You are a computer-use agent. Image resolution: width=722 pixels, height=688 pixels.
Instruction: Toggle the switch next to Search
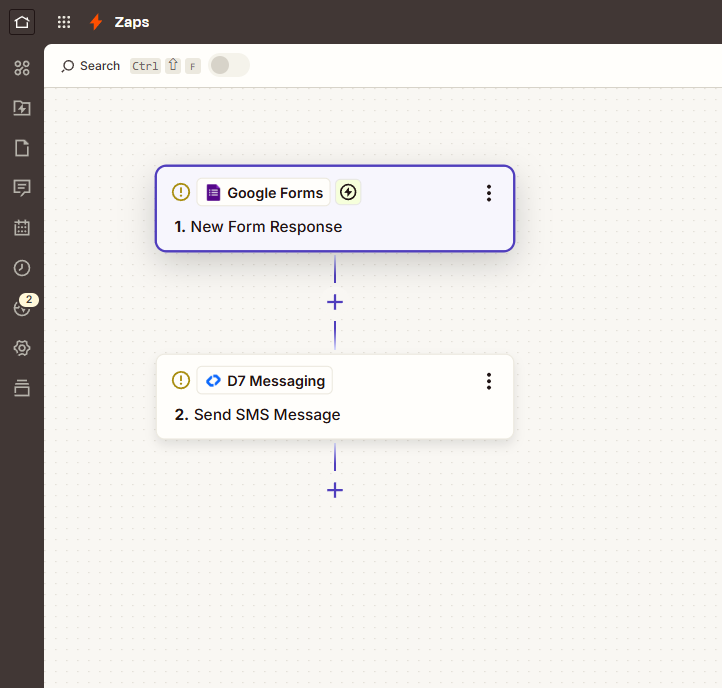tap(229, 65)
